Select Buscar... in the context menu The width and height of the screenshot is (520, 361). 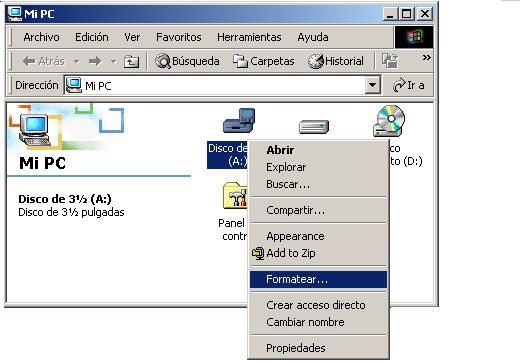318,184
